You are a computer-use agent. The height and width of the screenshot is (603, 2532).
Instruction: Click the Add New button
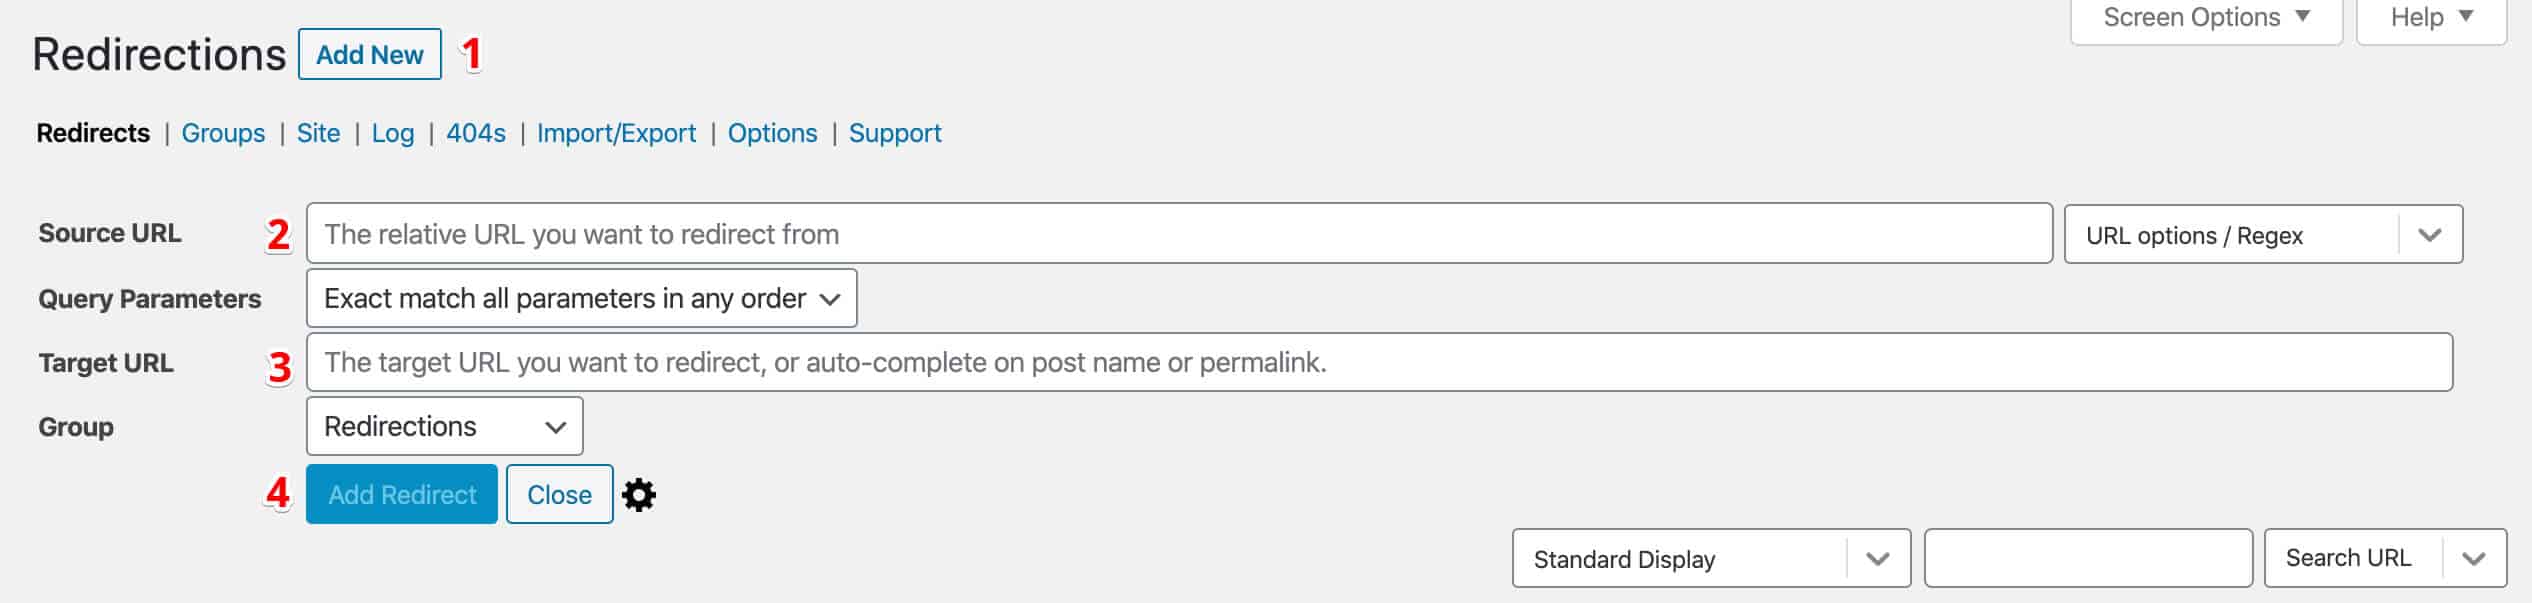[x=369, y=55]
